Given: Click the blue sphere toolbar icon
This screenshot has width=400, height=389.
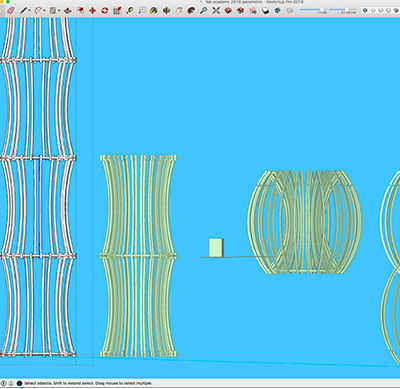Looking at the screenshot, I should [277, 11].
